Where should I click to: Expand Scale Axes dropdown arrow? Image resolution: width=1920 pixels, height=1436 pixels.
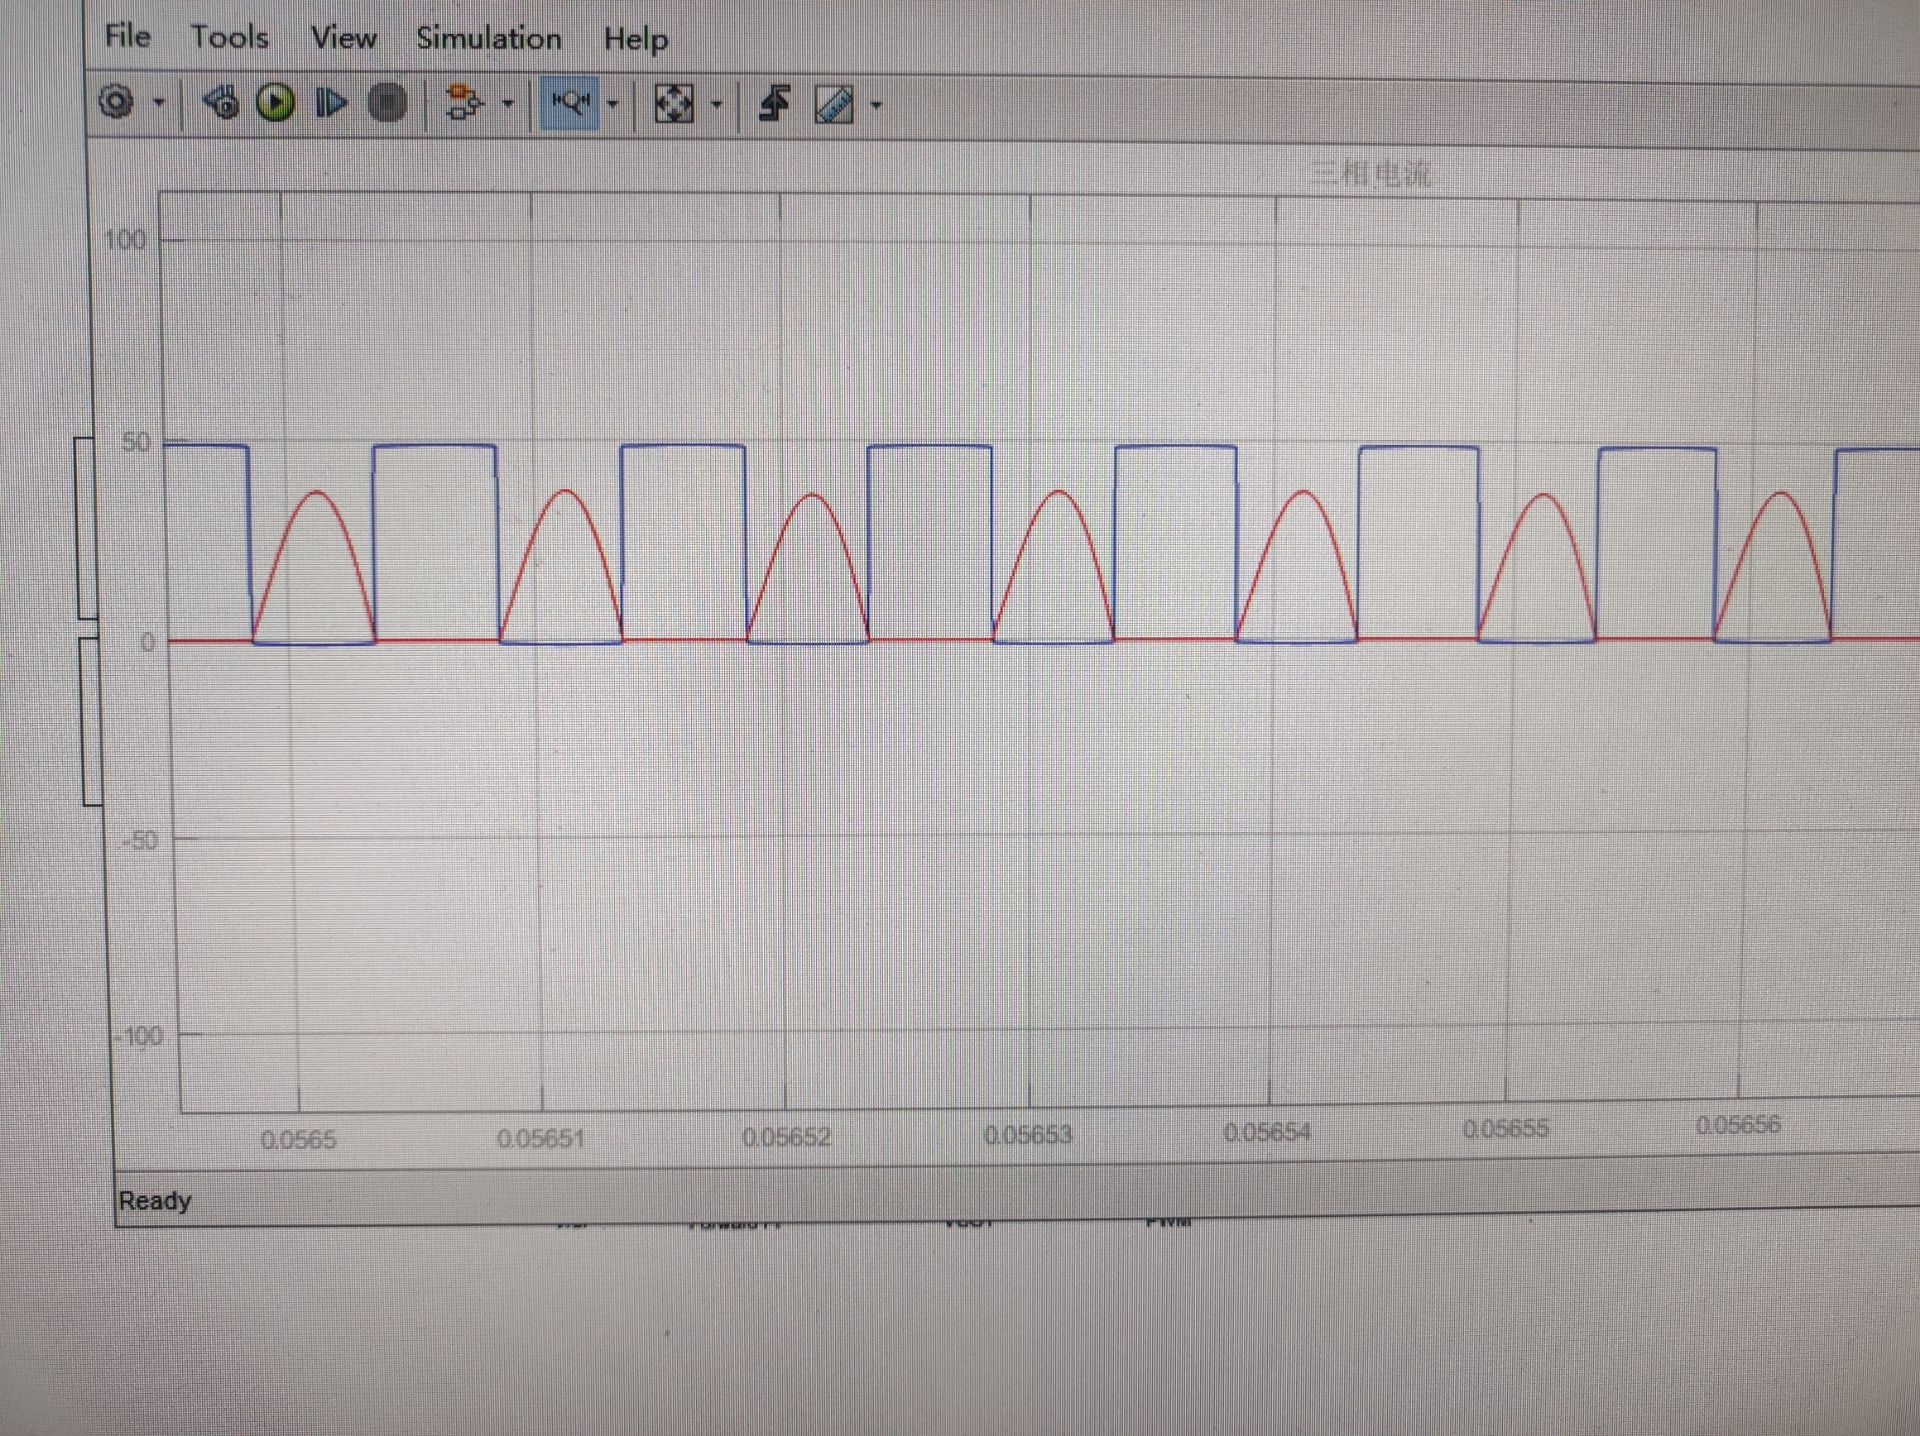pos(716,104)
